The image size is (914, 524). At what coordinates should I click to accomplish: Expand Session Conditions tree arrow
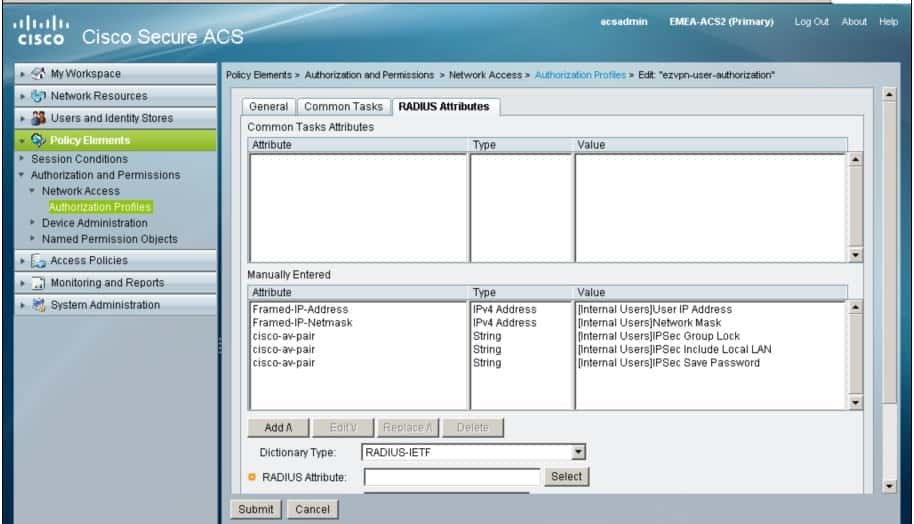pyautogui.click(x=22, y=158)
